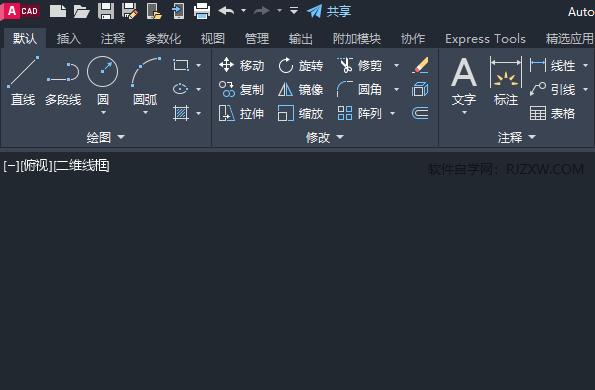
Task: Open the Express Tools tab
Action: tap(485, 39)
